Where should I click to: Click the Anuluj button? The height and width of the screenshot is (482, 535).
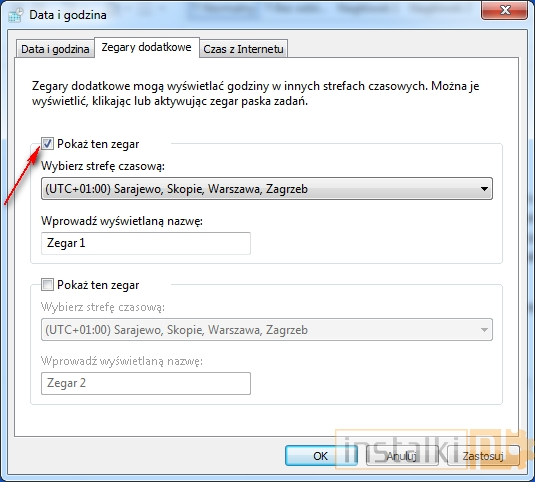pyautogui.click(x=402, y=456)
